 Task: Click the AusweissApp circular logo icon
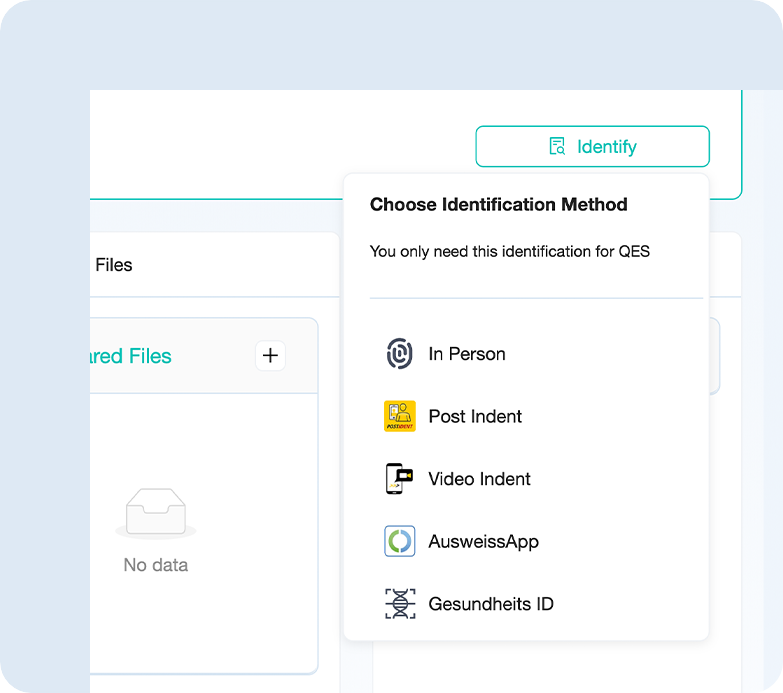click(x=399, y=541)
